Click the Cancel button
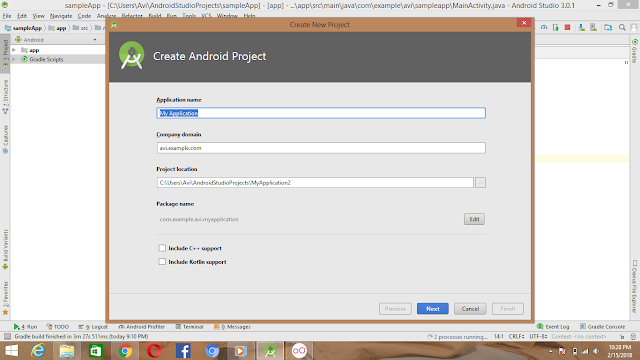Viewport: 640px width, 360px height. 470,309
